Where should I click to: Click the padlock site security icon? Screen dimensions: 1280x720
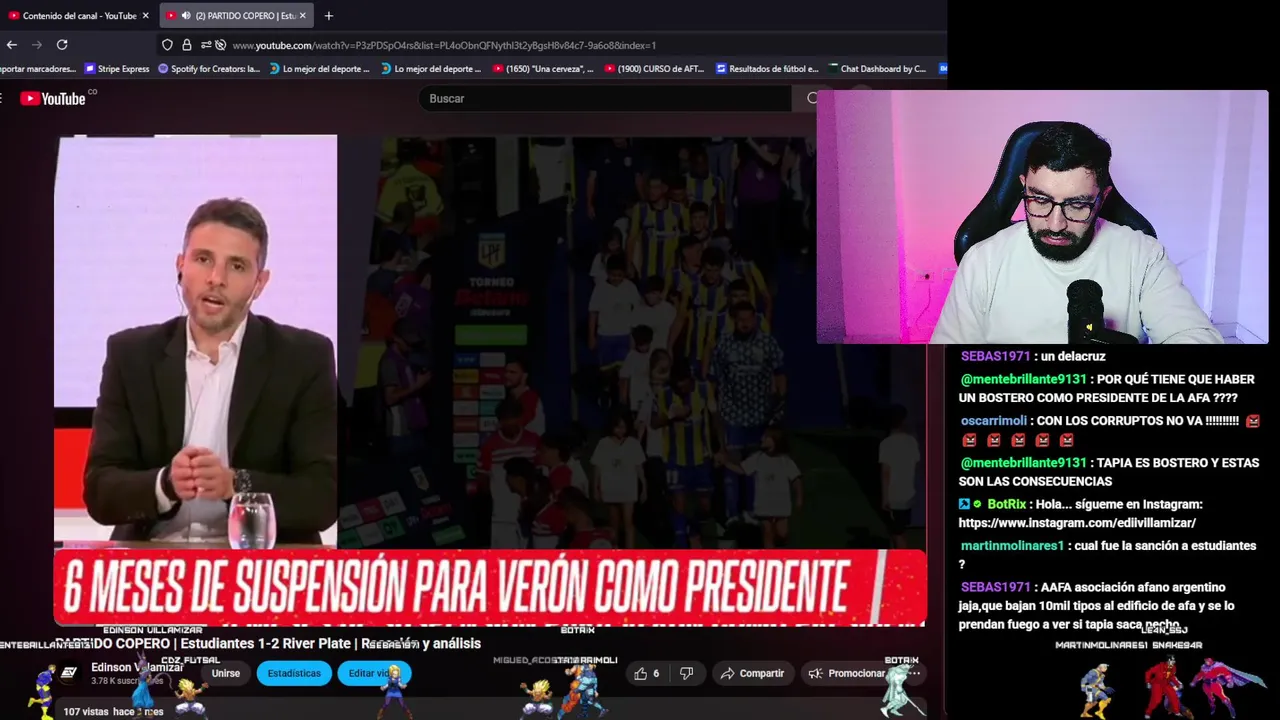click(x=186, y=45)
